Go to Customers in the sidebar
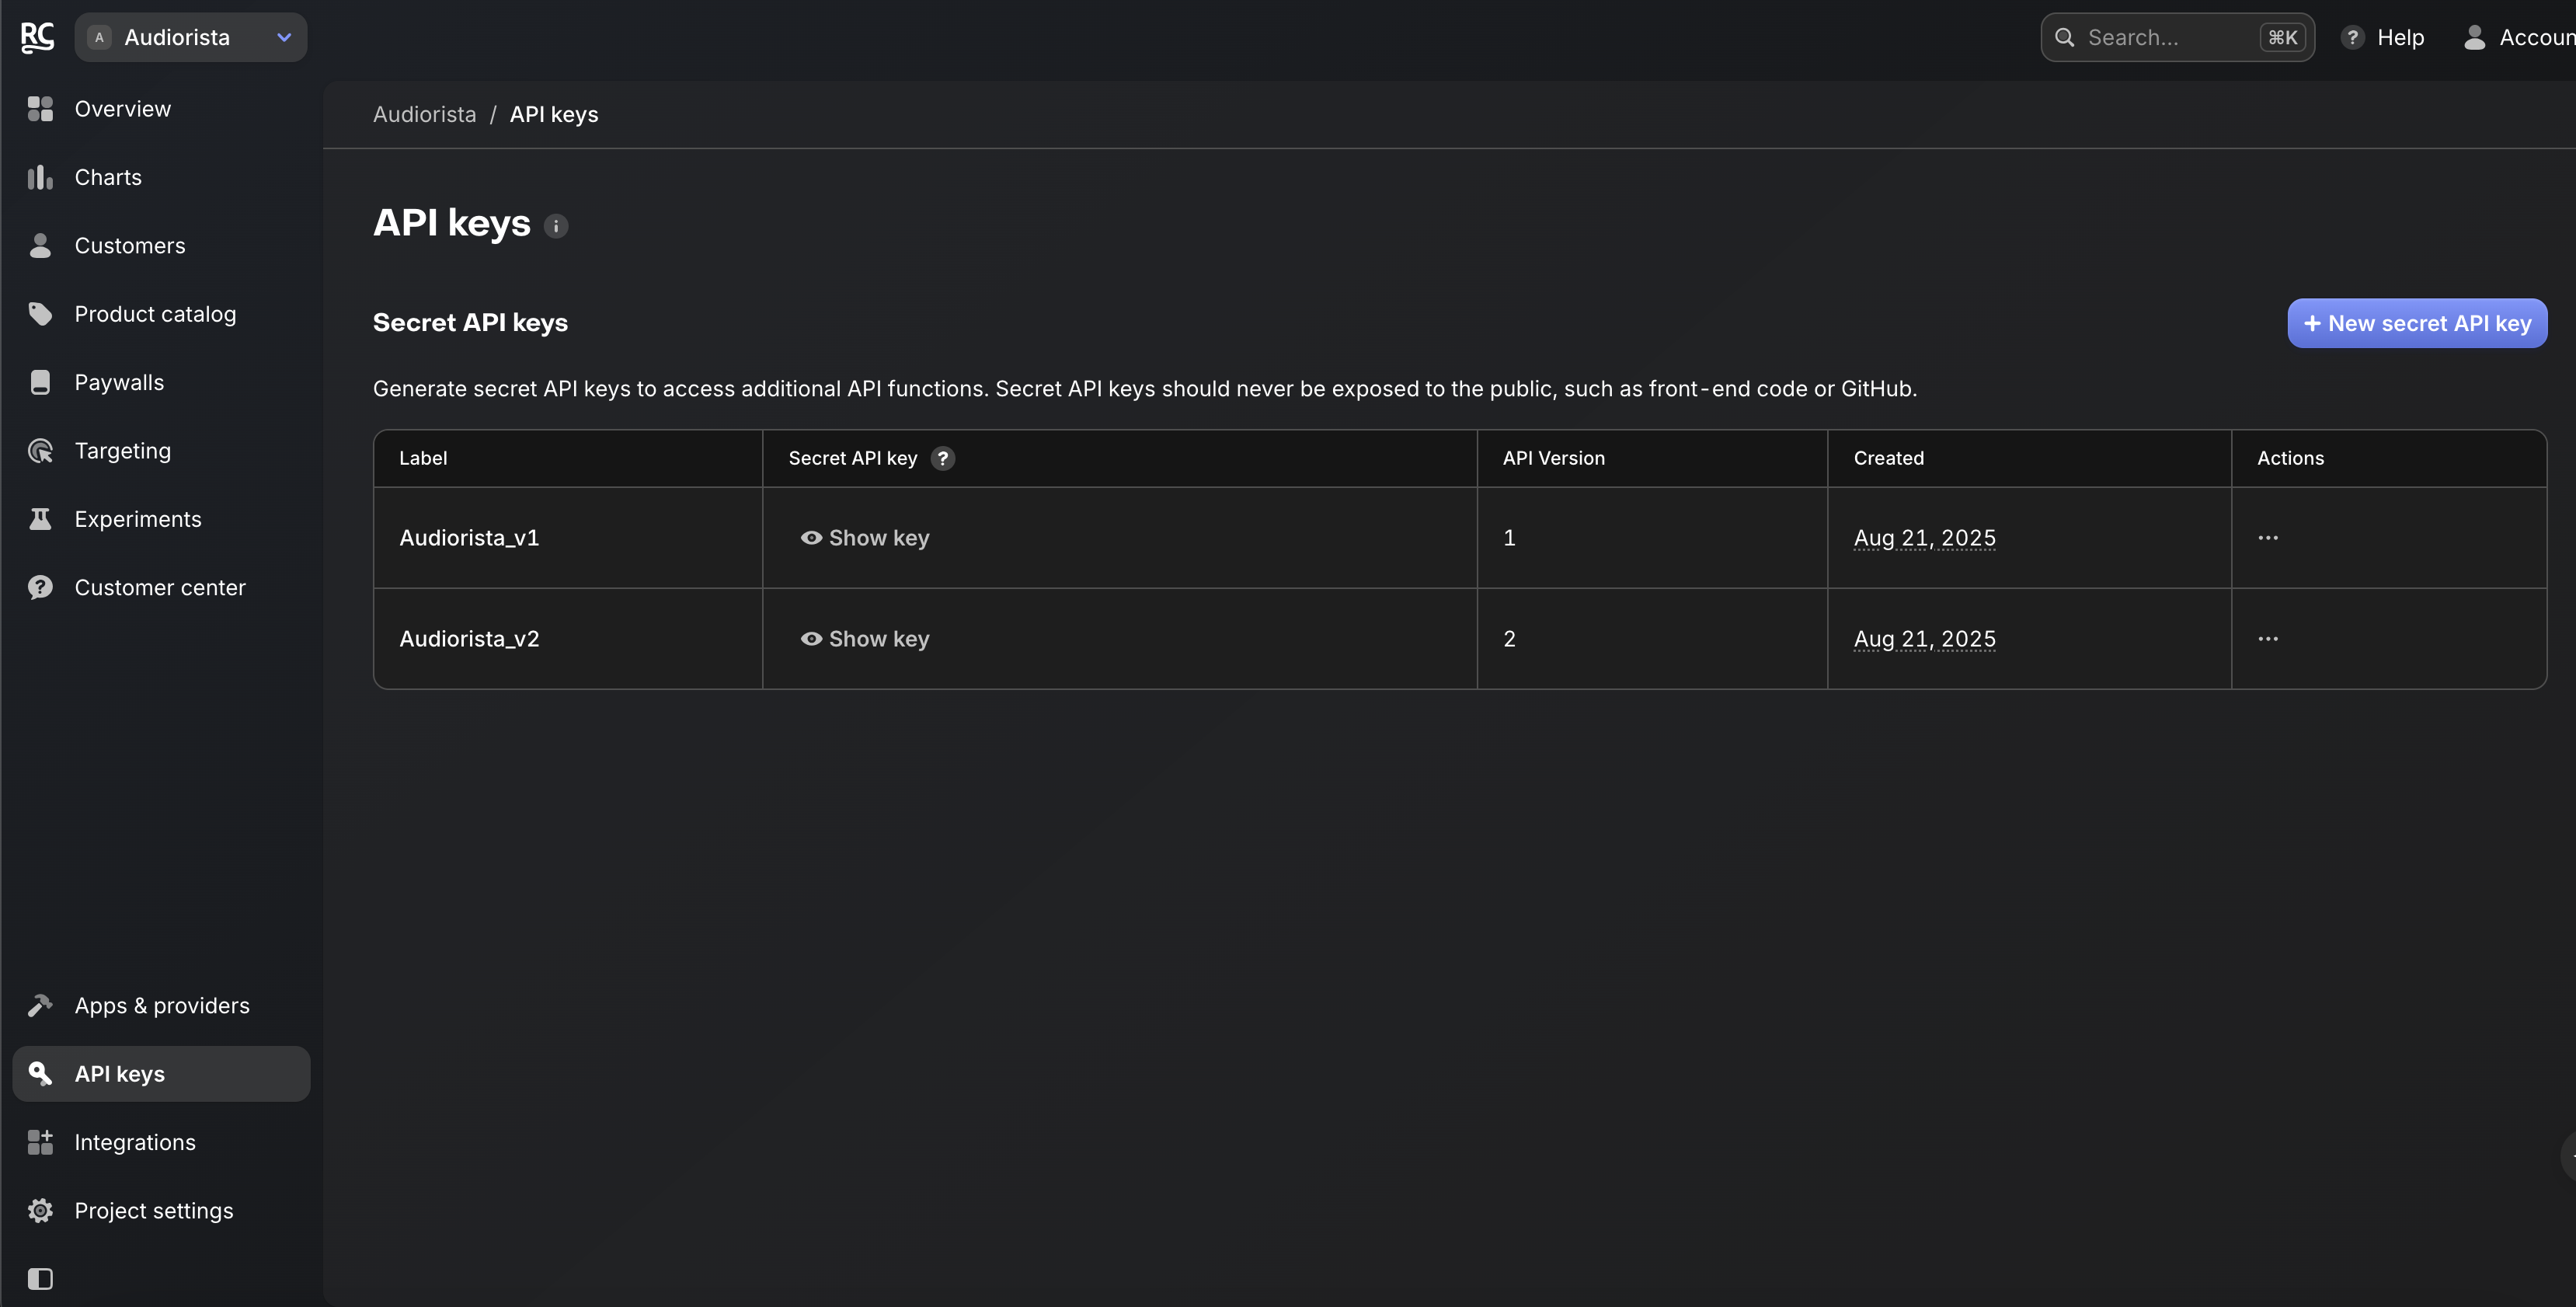Viewport: 2576px width, 1307px height. click(130, 246)
